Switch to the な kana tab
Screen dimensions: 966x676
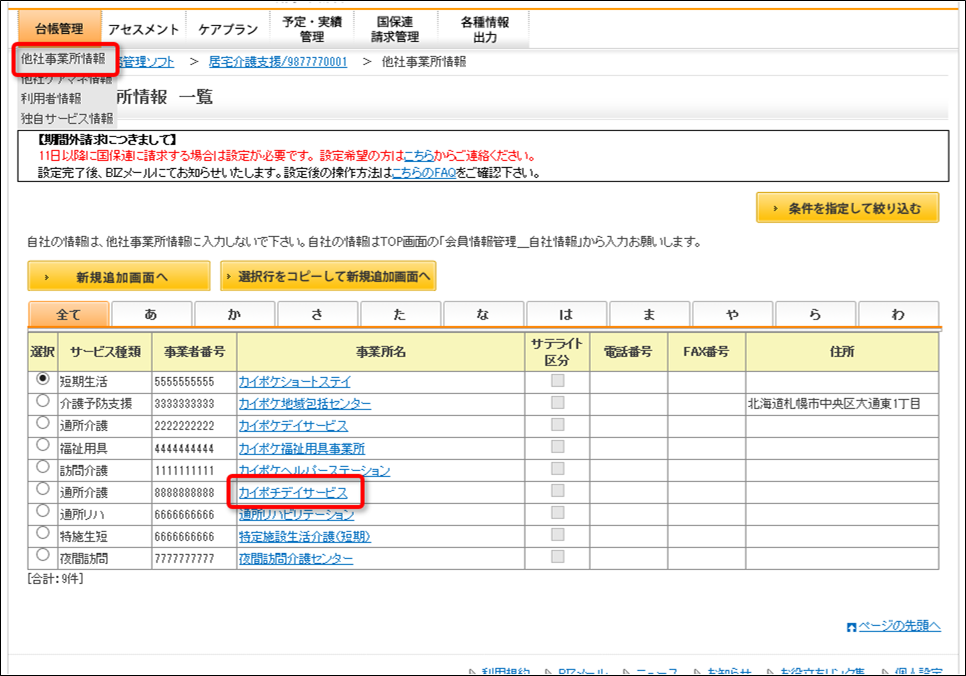coord(483,314)
